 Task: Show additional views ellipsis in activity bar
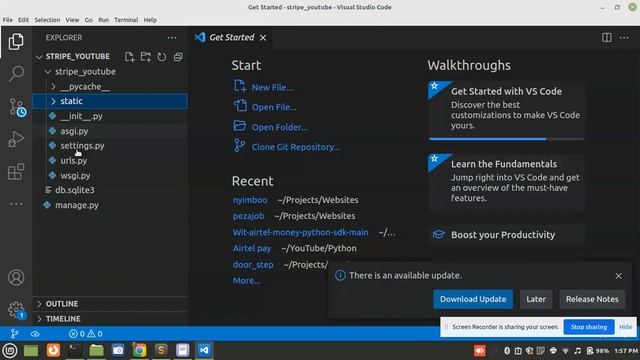(x=16, y=203)
